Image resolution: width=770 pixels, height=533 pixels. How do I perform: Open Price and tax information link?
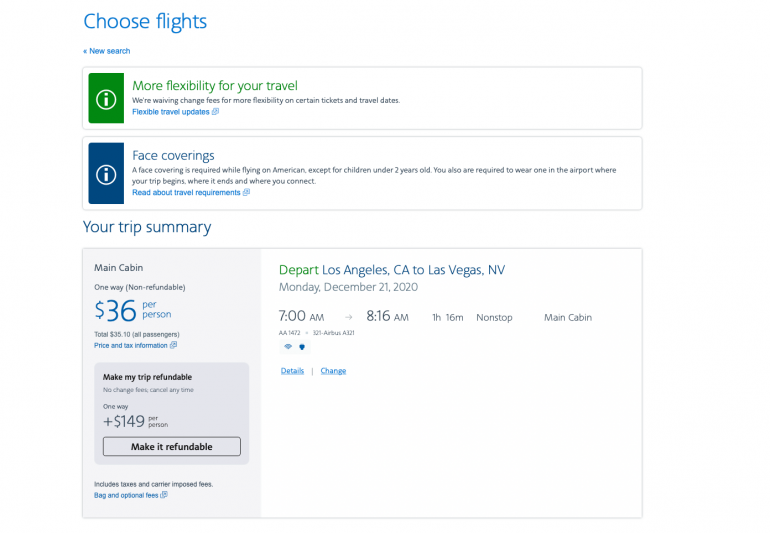(131, 345)
